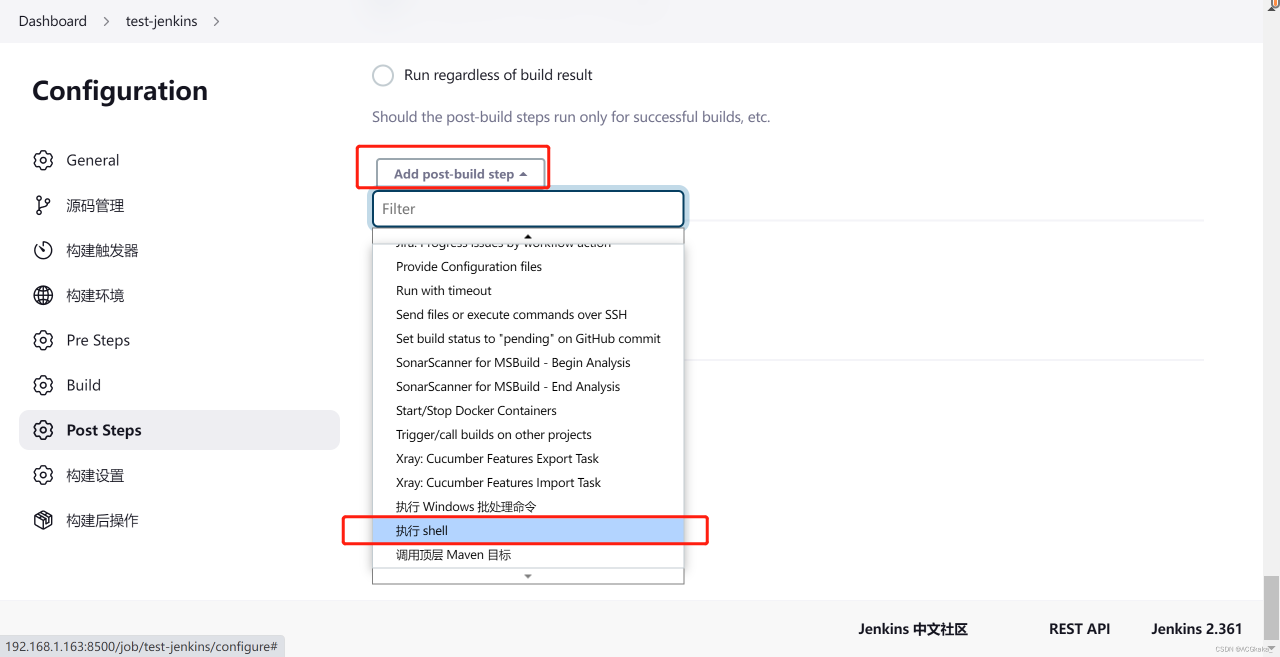Expand the test-jenkins breadcrumb chevron
The height and width of the screenshot is (657, 1280).
(x=217, y=21)
